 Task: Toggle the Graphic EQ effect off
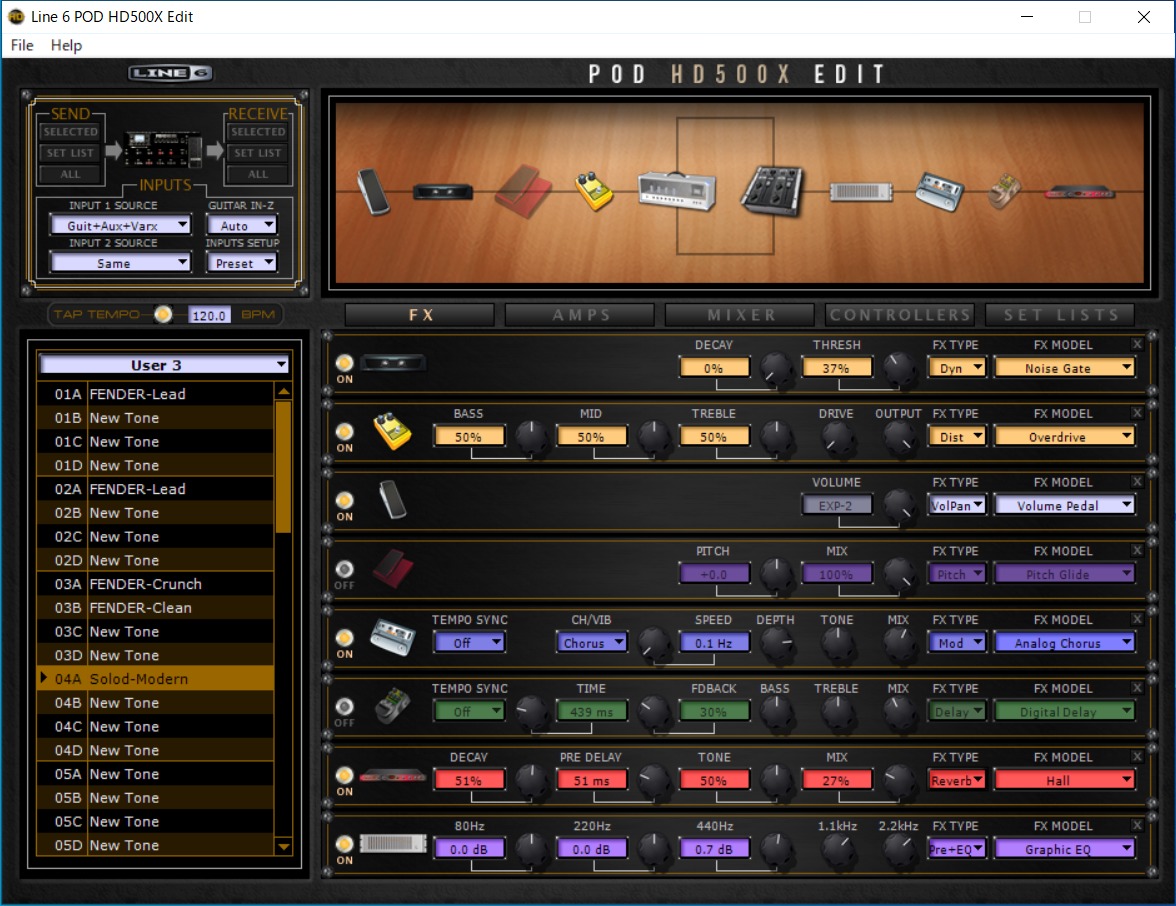pyautogui.click(x=344, y=844)
